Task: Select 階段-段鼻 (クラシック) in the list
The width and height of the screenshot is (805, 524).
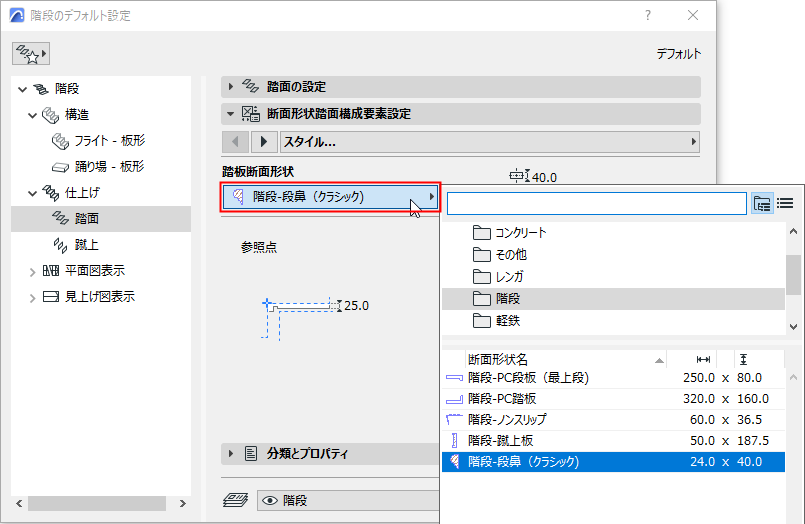Action: tap(614, 462)
